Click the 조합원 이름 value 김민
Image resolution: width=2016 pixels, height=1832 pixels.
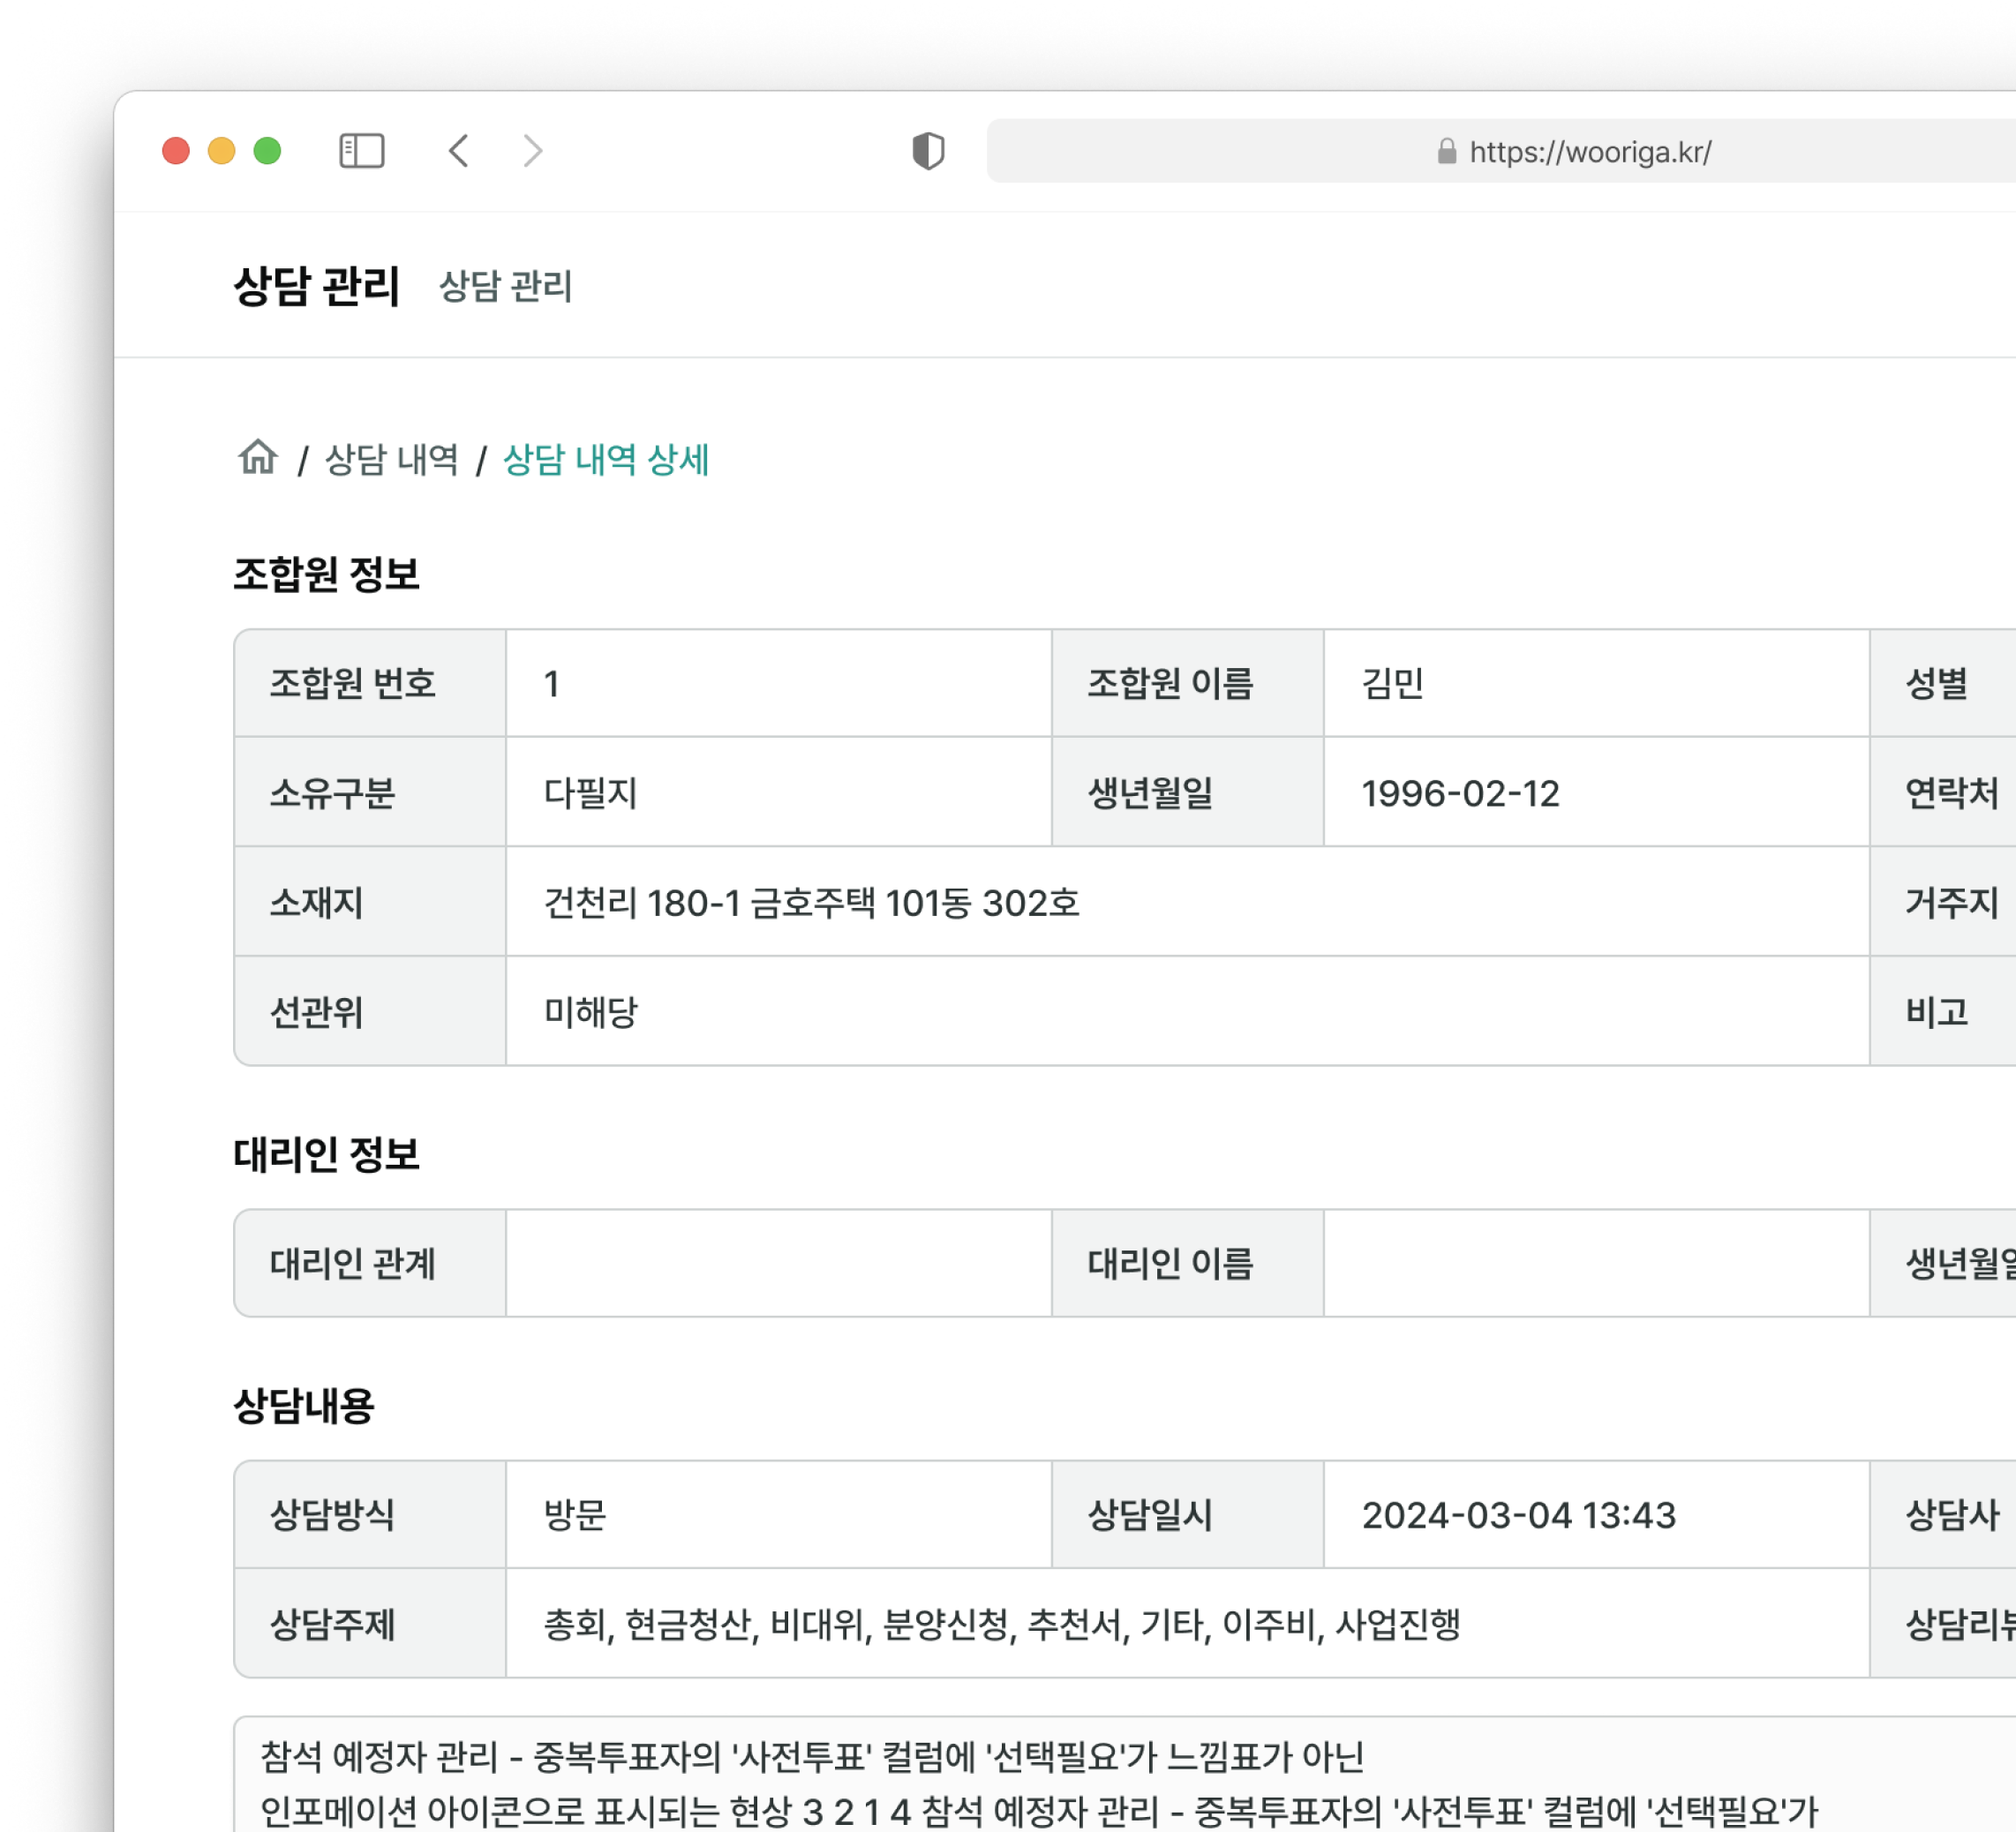(1392, 684)
